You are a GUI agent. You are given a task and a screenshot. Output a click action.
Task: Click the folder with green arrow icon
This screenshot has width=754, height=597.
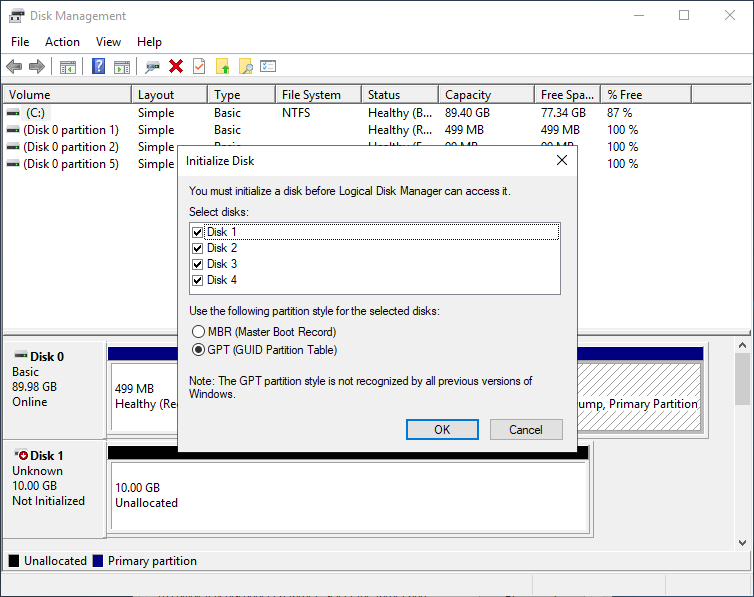pos(222,66)
